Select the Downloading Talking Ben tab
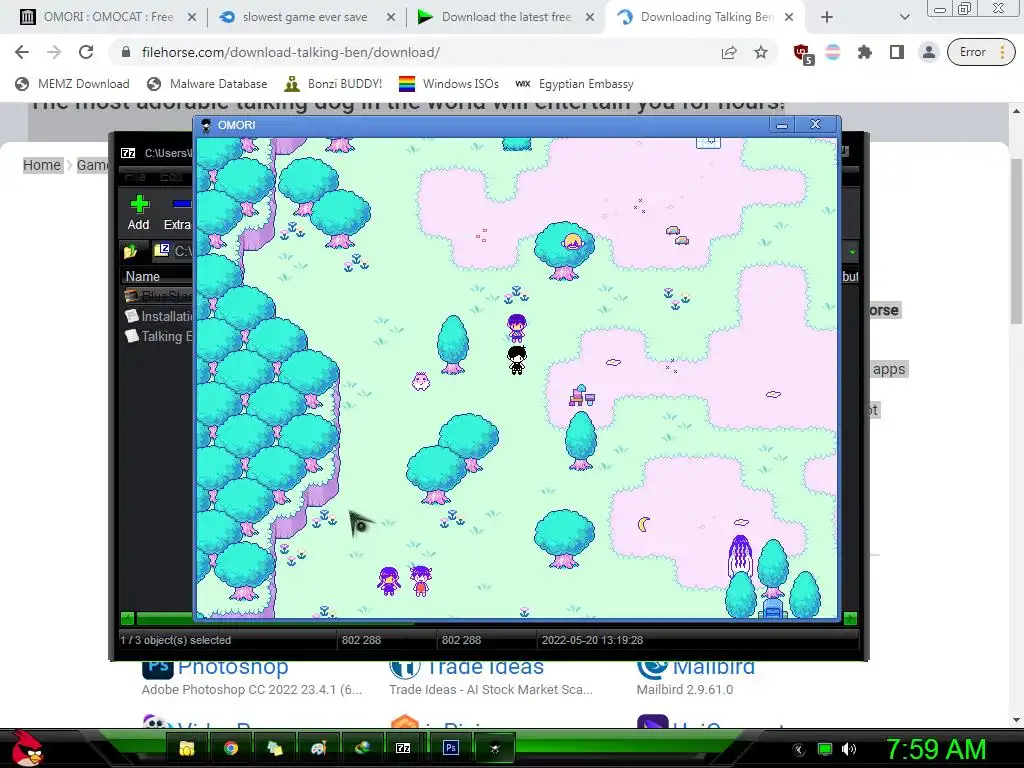The height and width of the screenshot is (768, 1024). 707,17
